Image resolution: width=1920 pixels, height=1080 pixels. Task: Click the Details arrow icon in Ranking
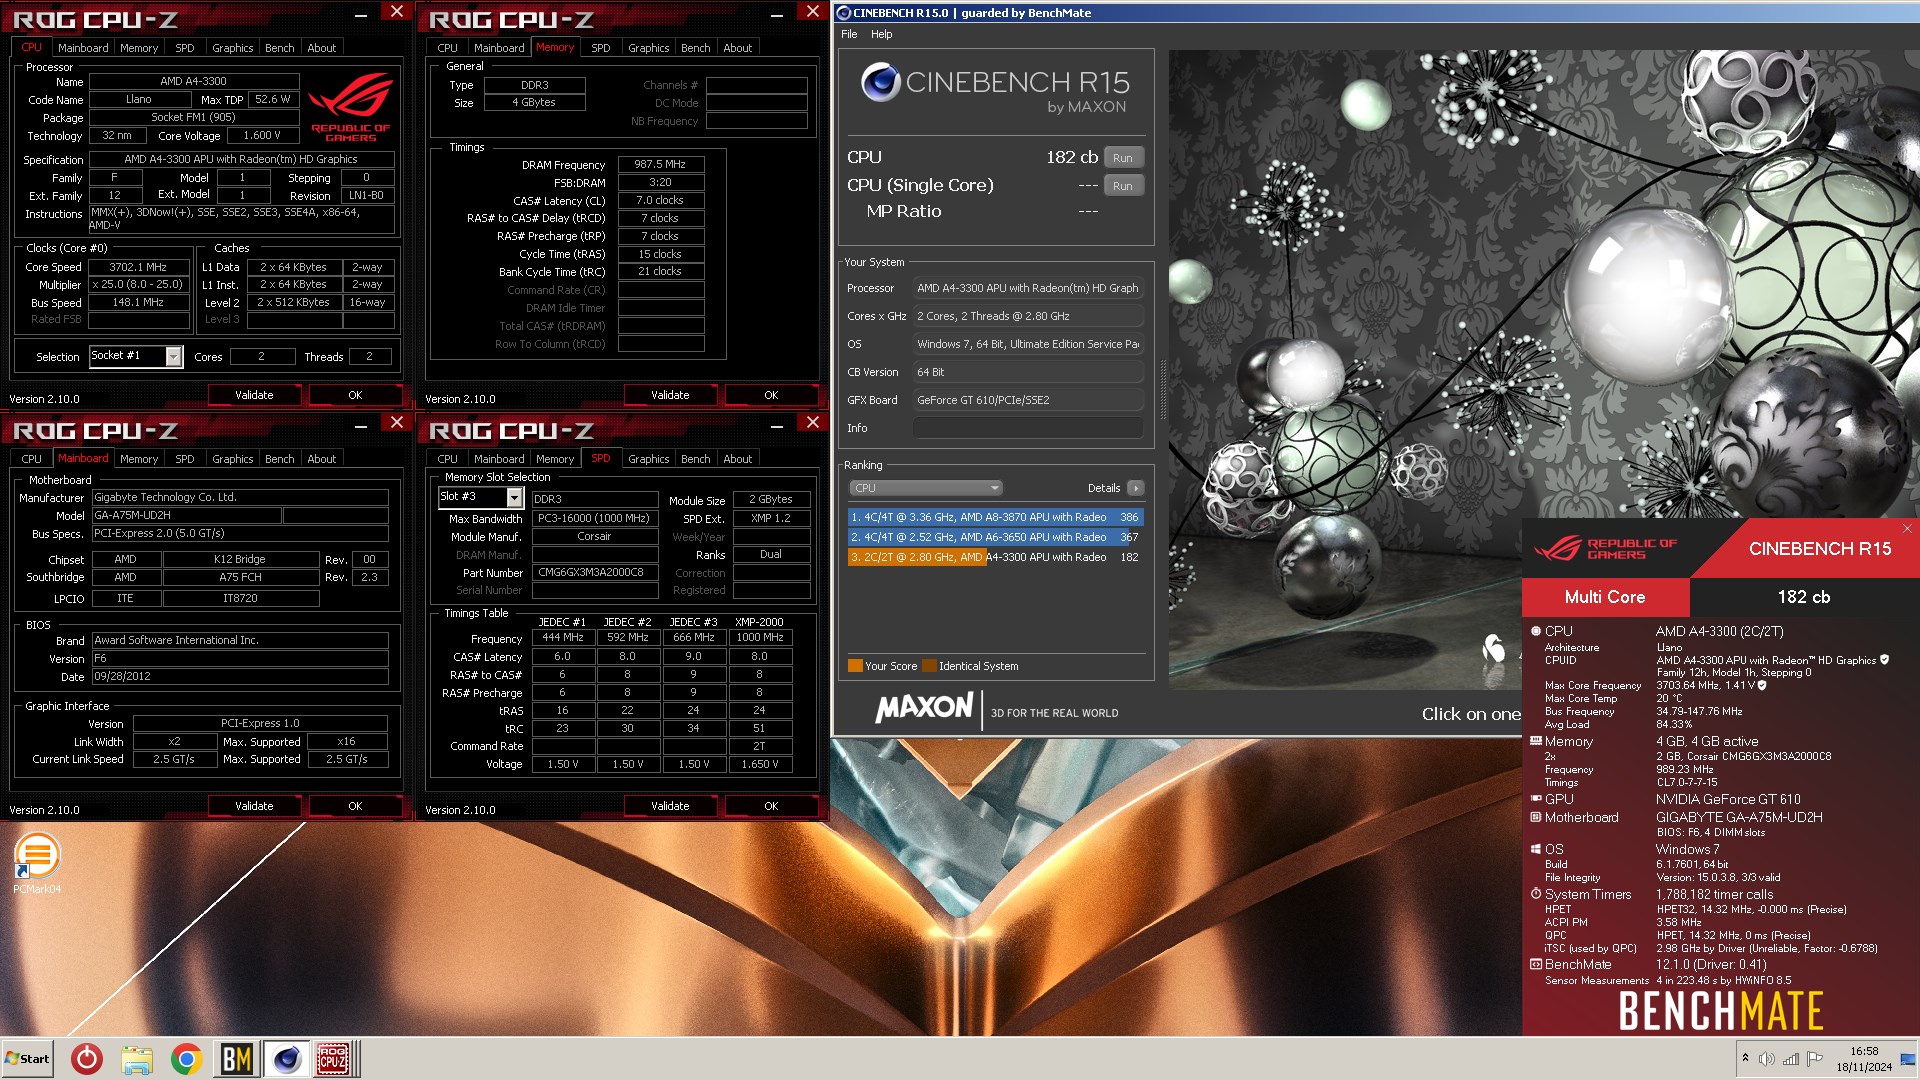tap(1135, 488)
